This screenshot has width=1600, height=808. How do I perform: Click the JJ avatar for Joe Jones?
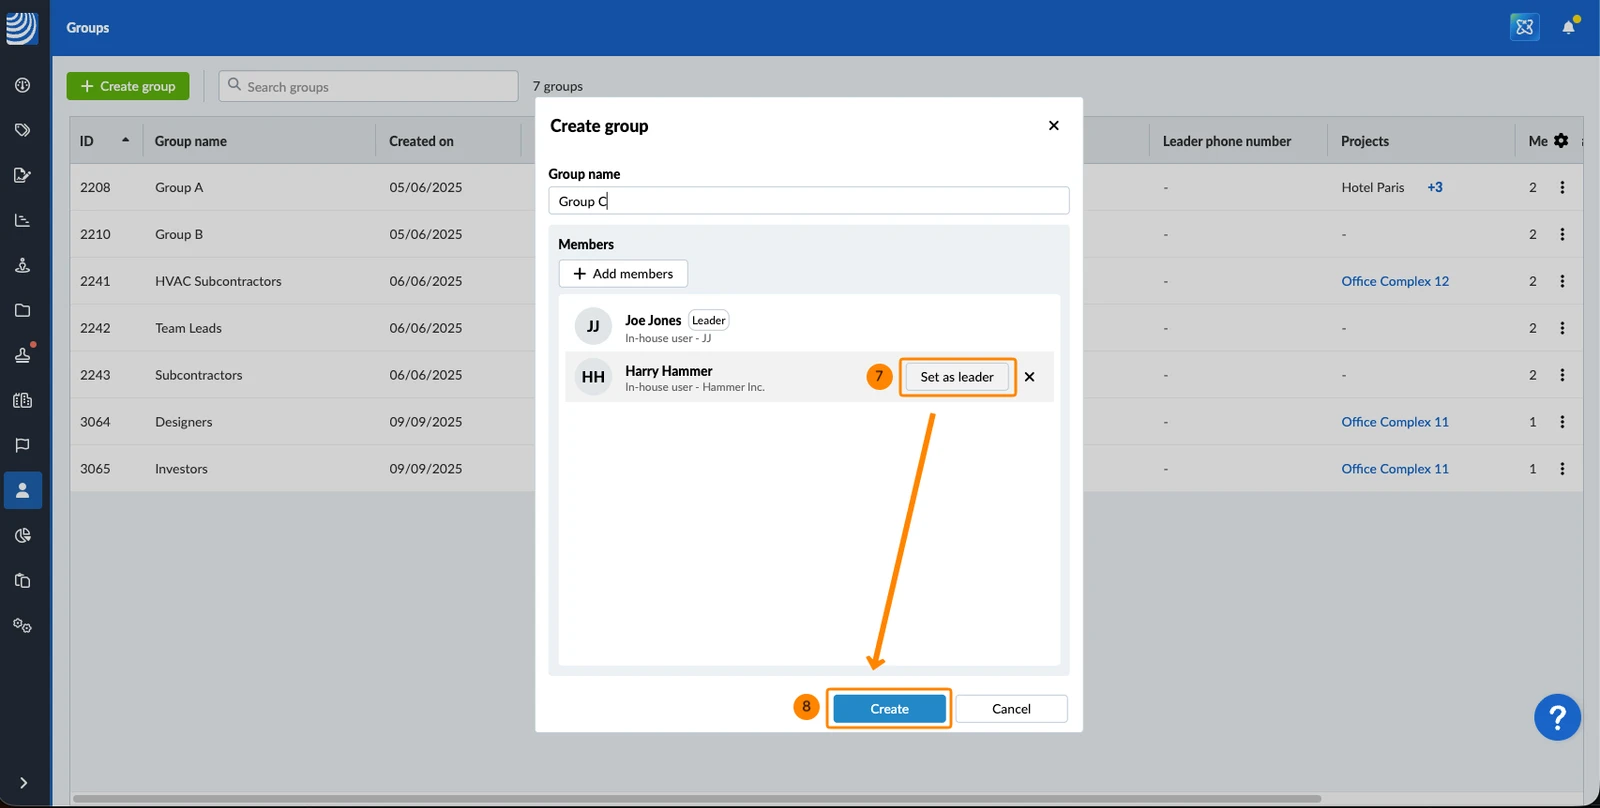click(x=593, y=326)
